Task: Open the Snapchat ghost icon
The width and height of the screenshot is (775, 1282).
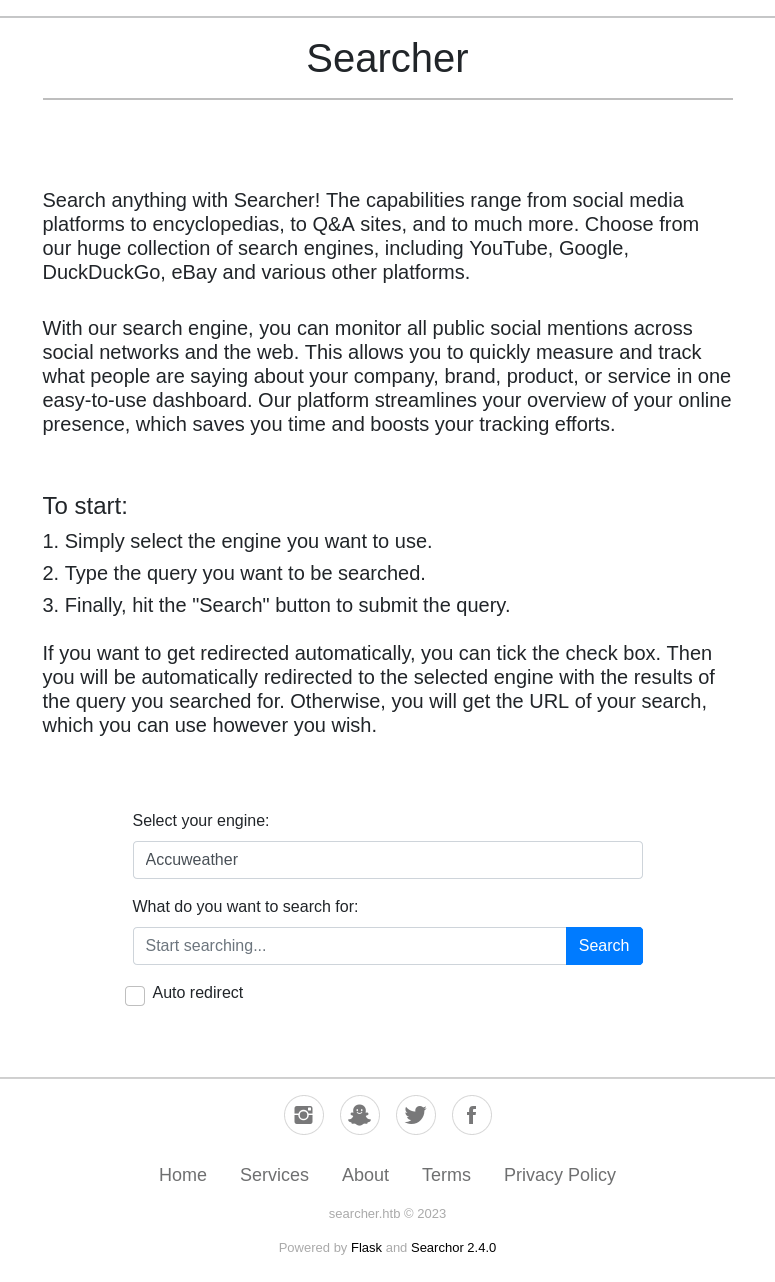Action: [x=360, y=1115]
